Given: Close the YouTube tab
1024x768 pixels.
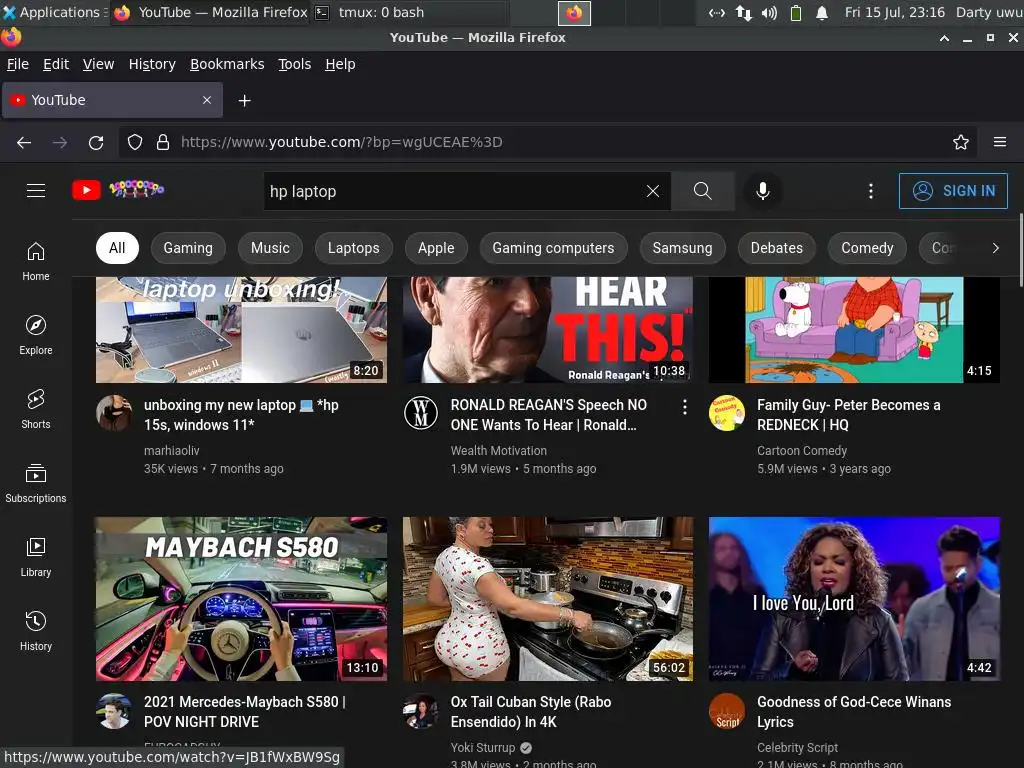Looking at the screenshot, I should click(x=207, y=100).
